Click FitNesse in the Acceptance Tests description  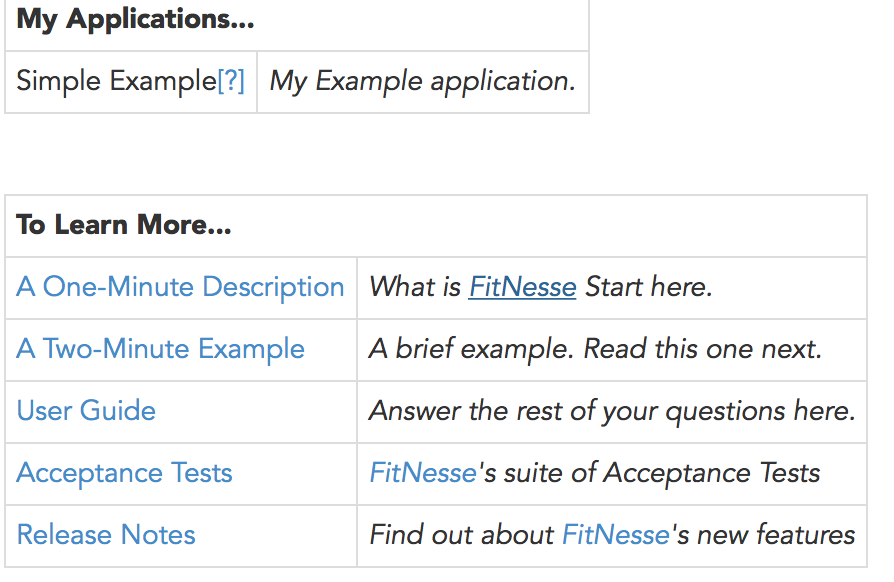(x=422, y=473)
